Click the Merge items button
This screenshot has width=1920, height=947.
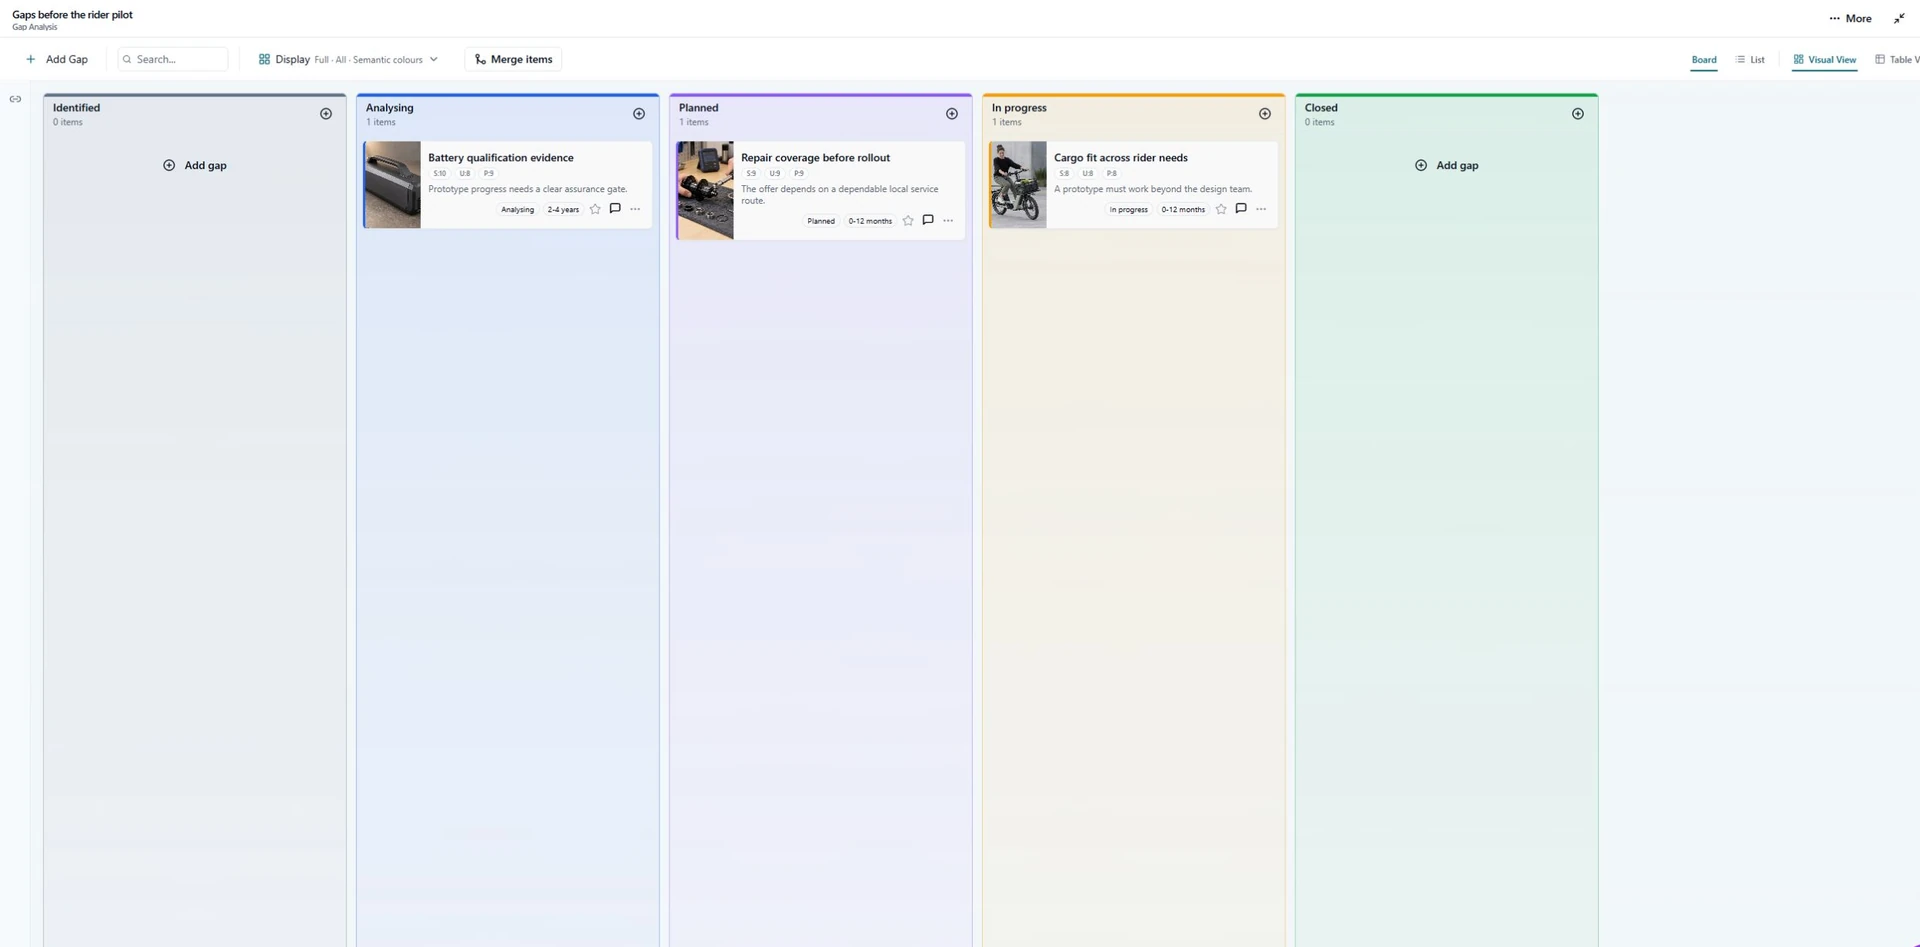point(513,59)
